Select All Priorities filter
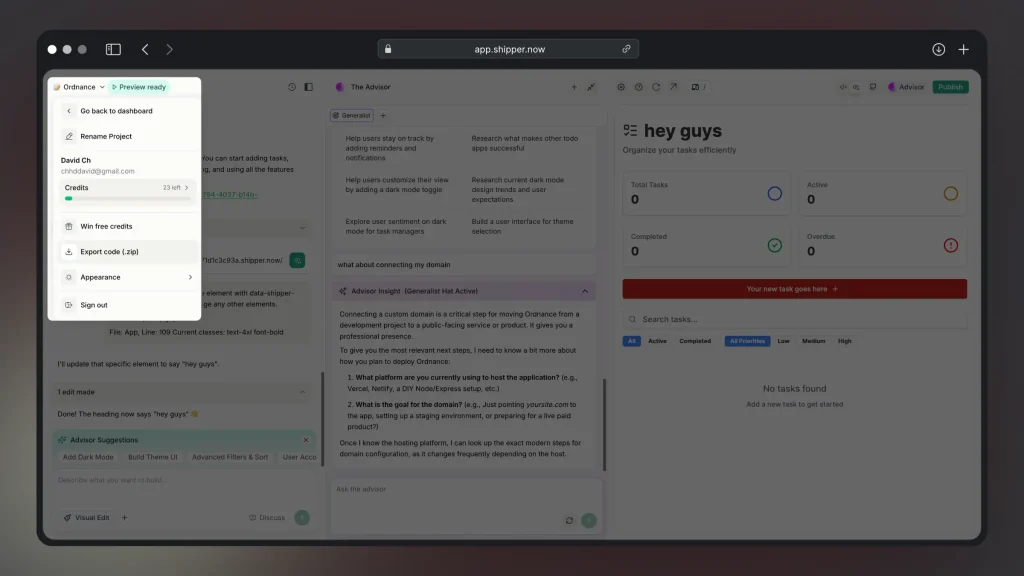 point(747,341)
